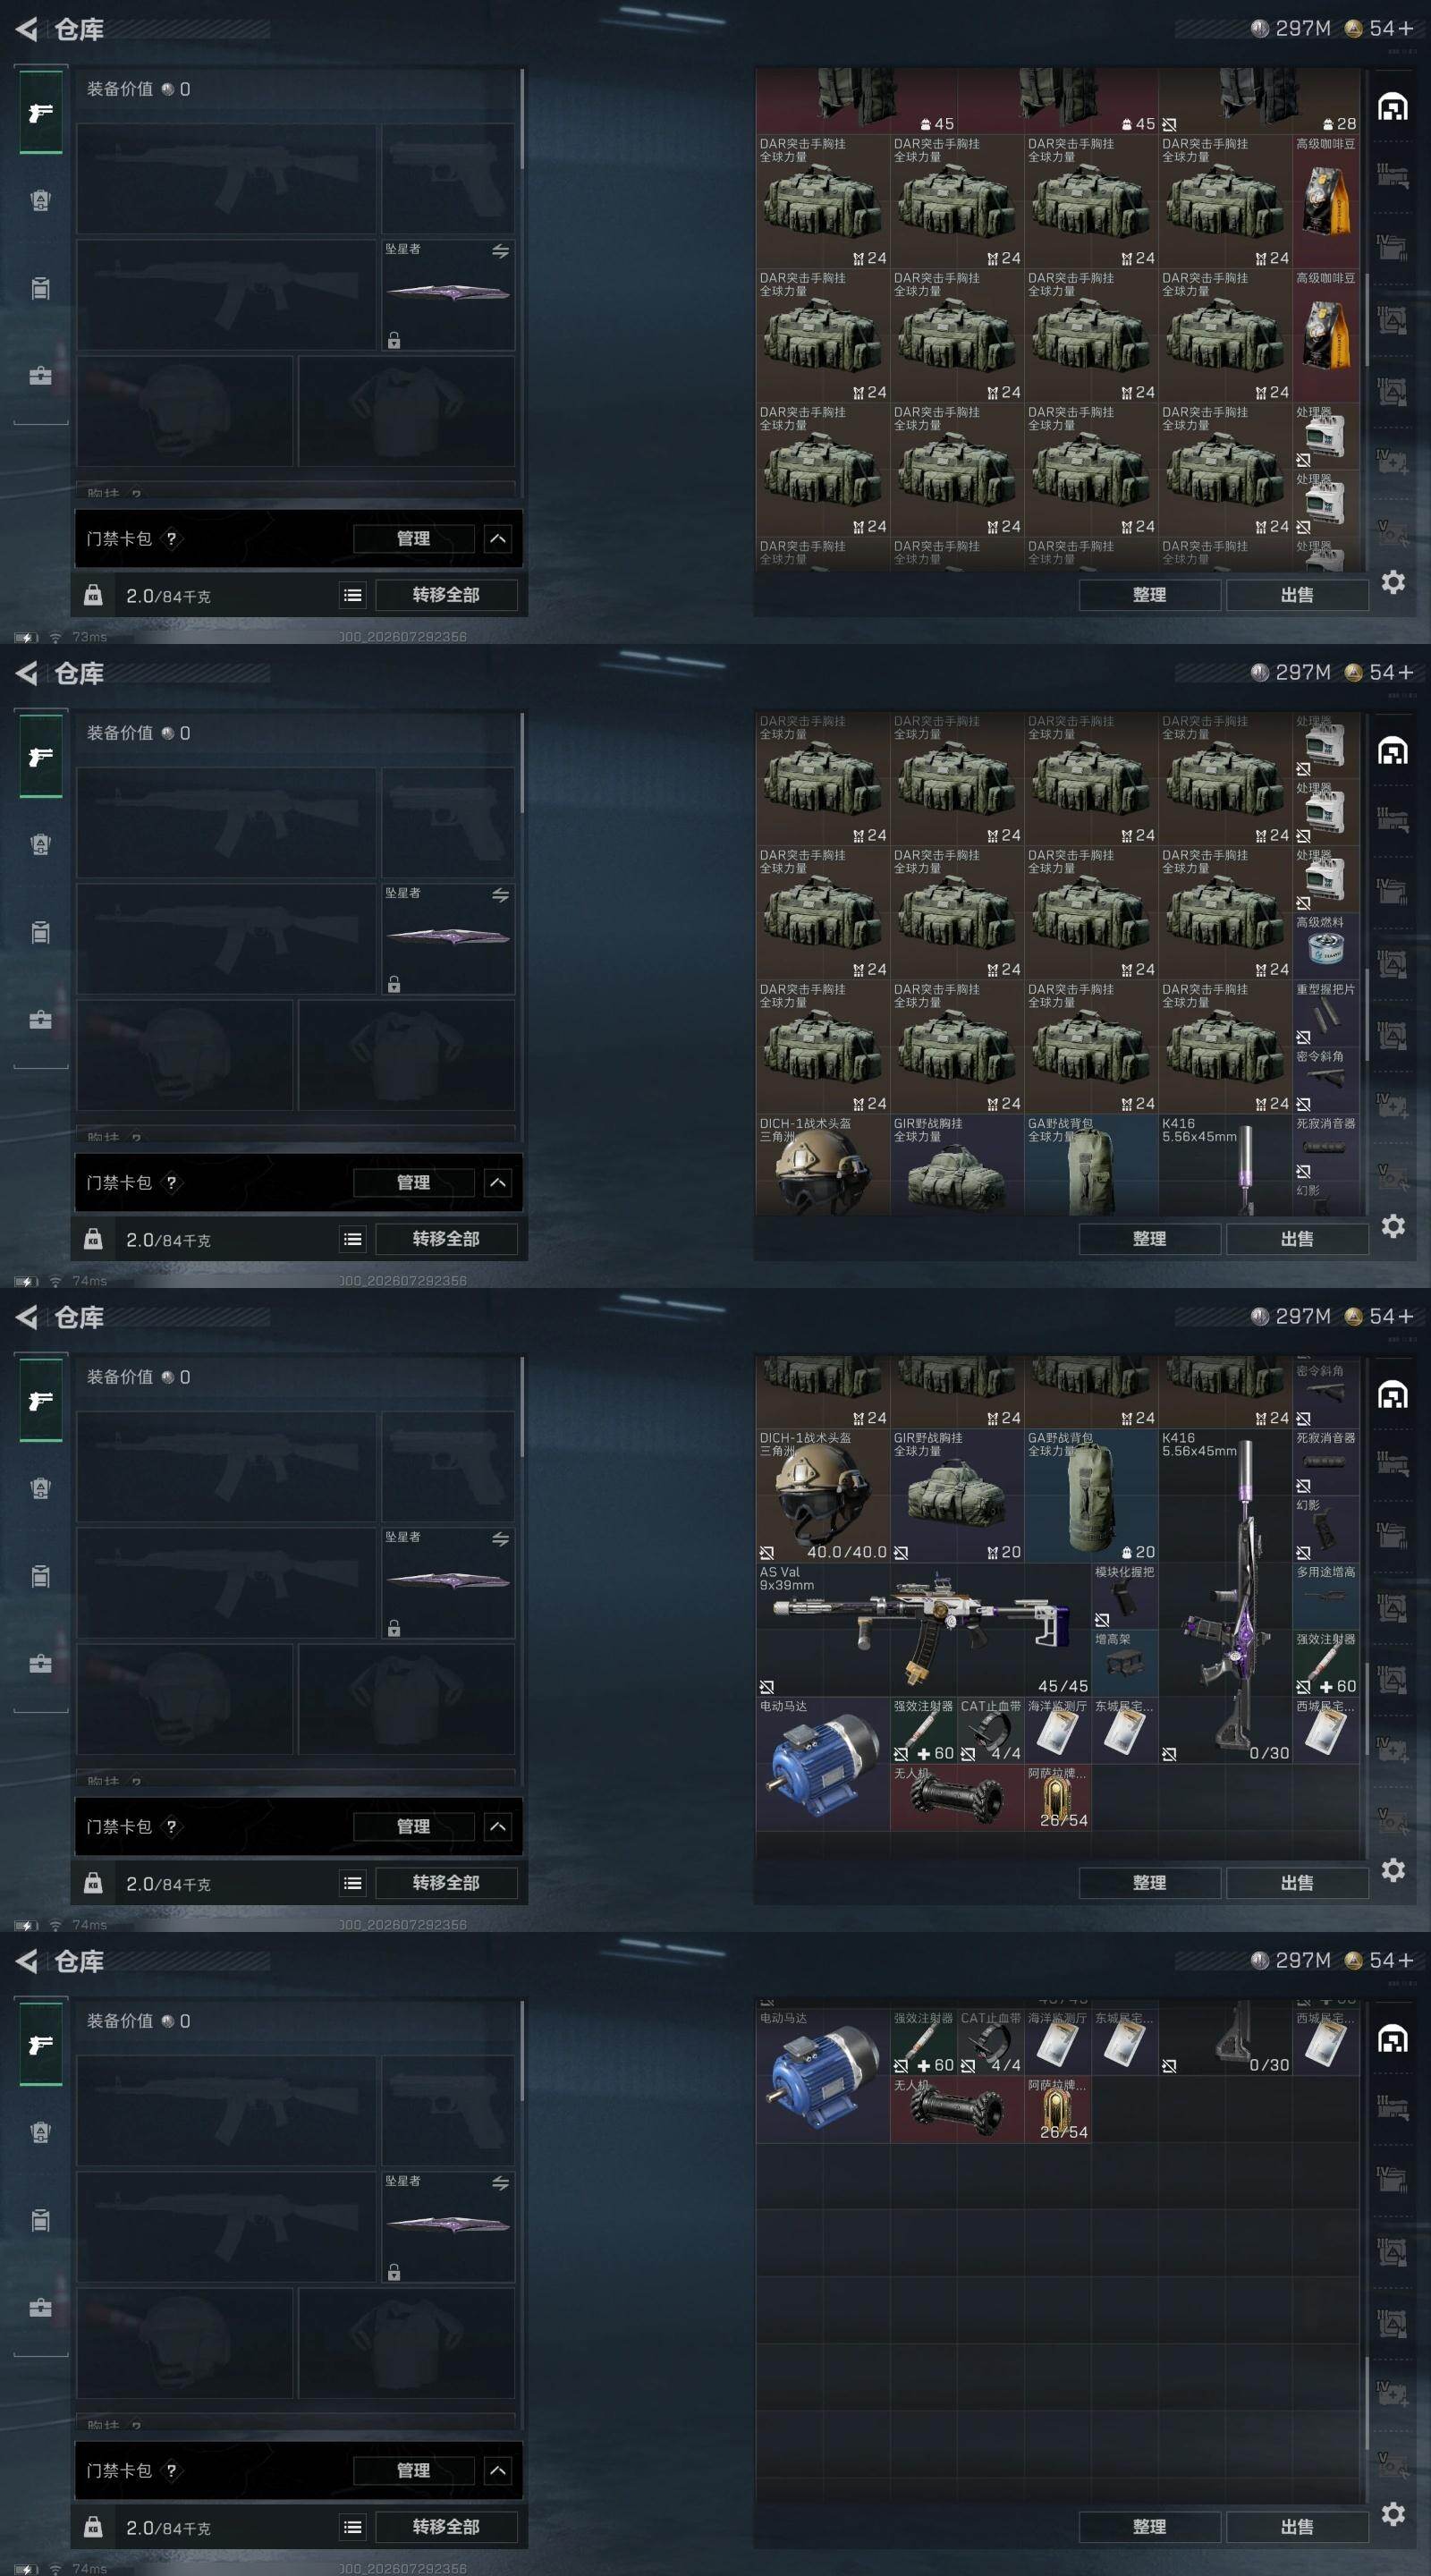Click the equipment panel scrollbar in the second screen
1431x2576 pixels.
click(521, 762)
